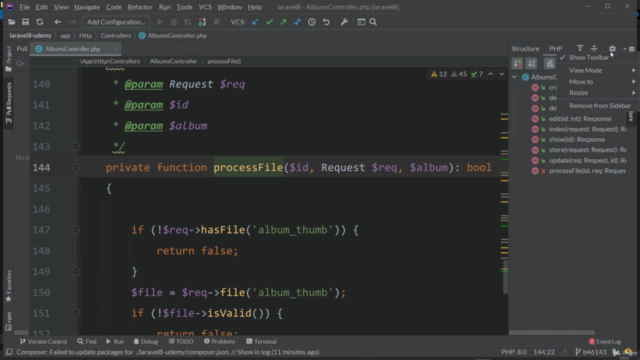640x360 pixels.
Task: Select edit(id: int): Response method
Action: coord(580,119)
